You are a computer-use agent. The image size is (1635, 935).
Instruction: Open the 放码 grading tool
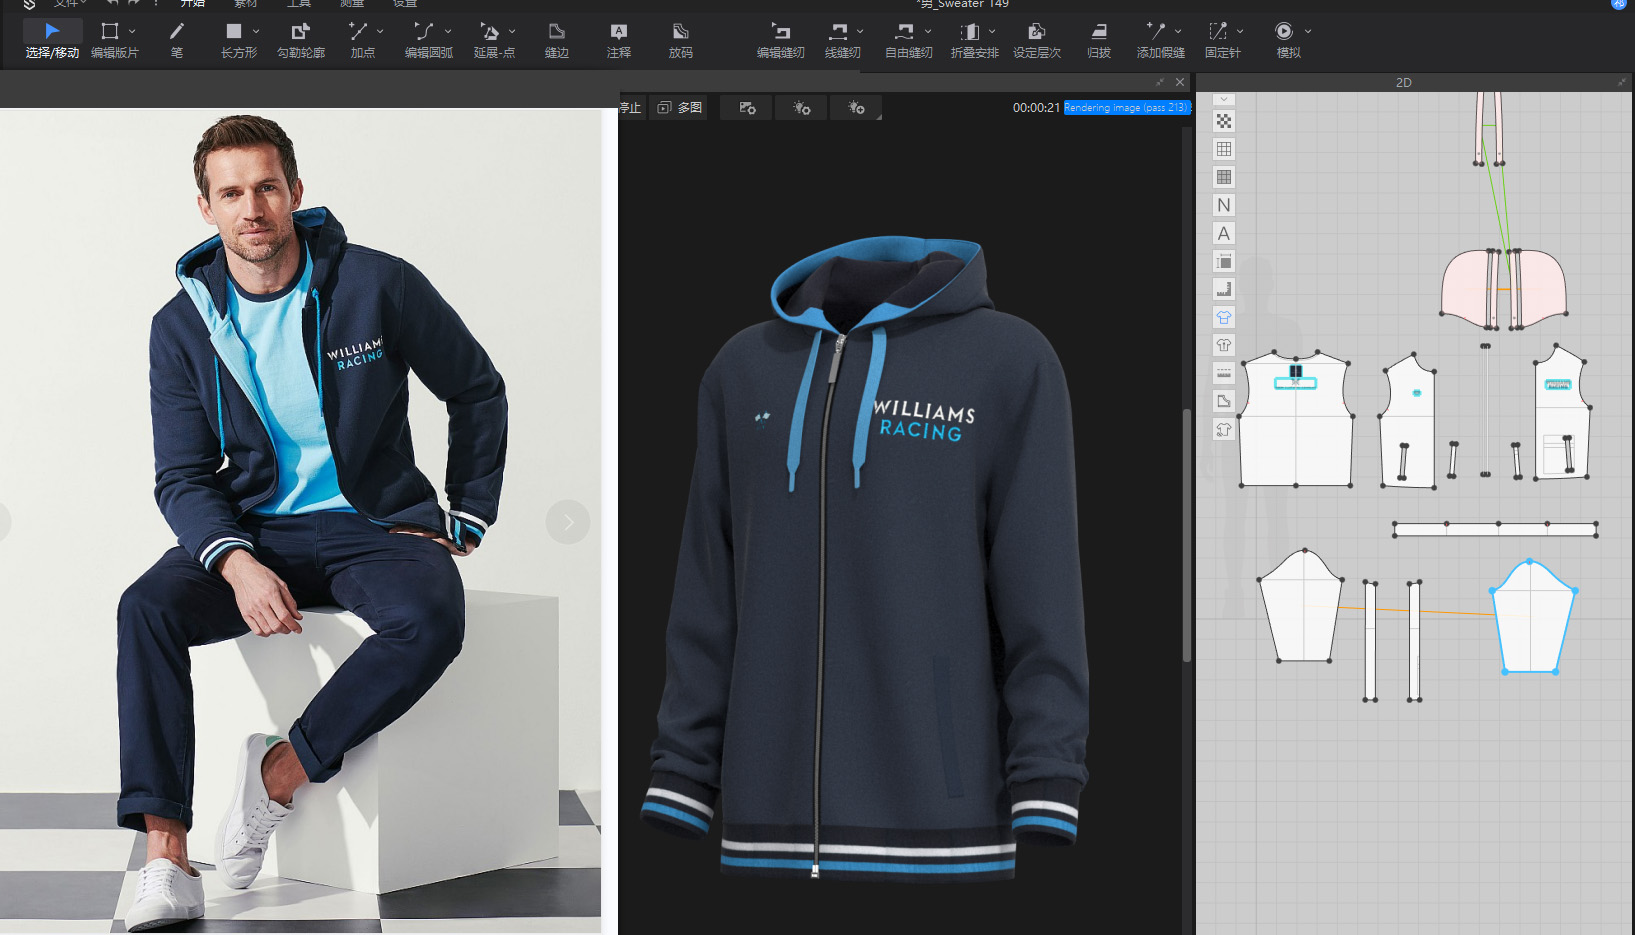(680, 40)
